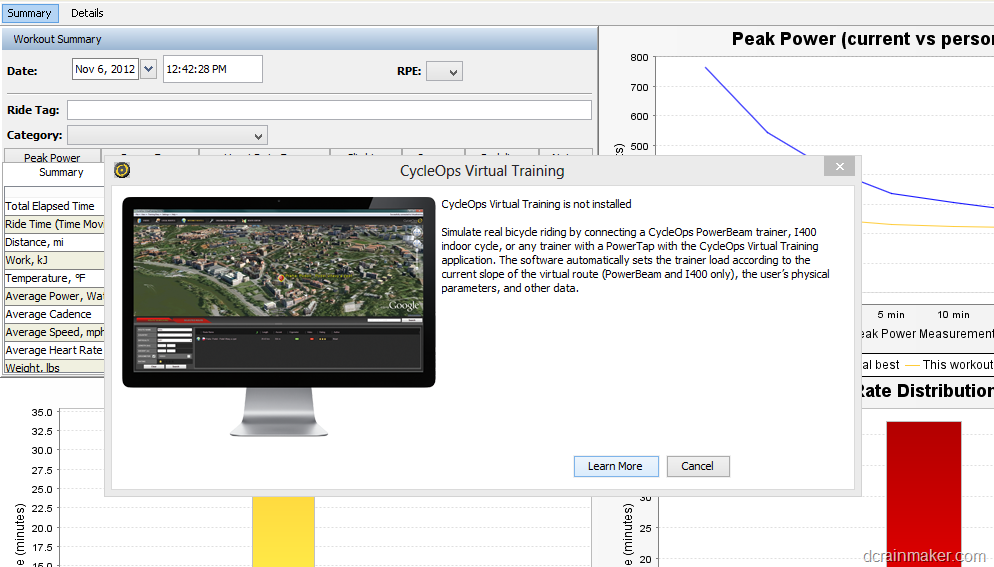
Task: Close the CycleOps Virtual Training dialog
Action: click(x=839, y=166)
